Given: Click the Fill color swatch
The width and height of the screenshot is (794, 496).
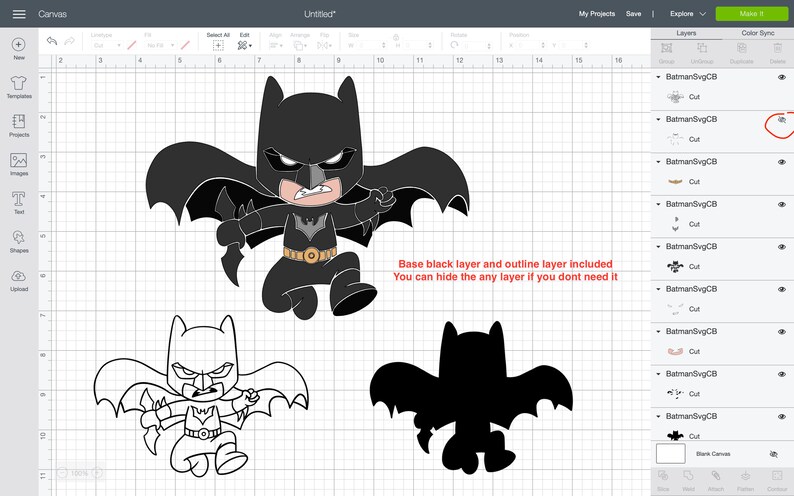Looking at the screenshot, I should (185, 46).
